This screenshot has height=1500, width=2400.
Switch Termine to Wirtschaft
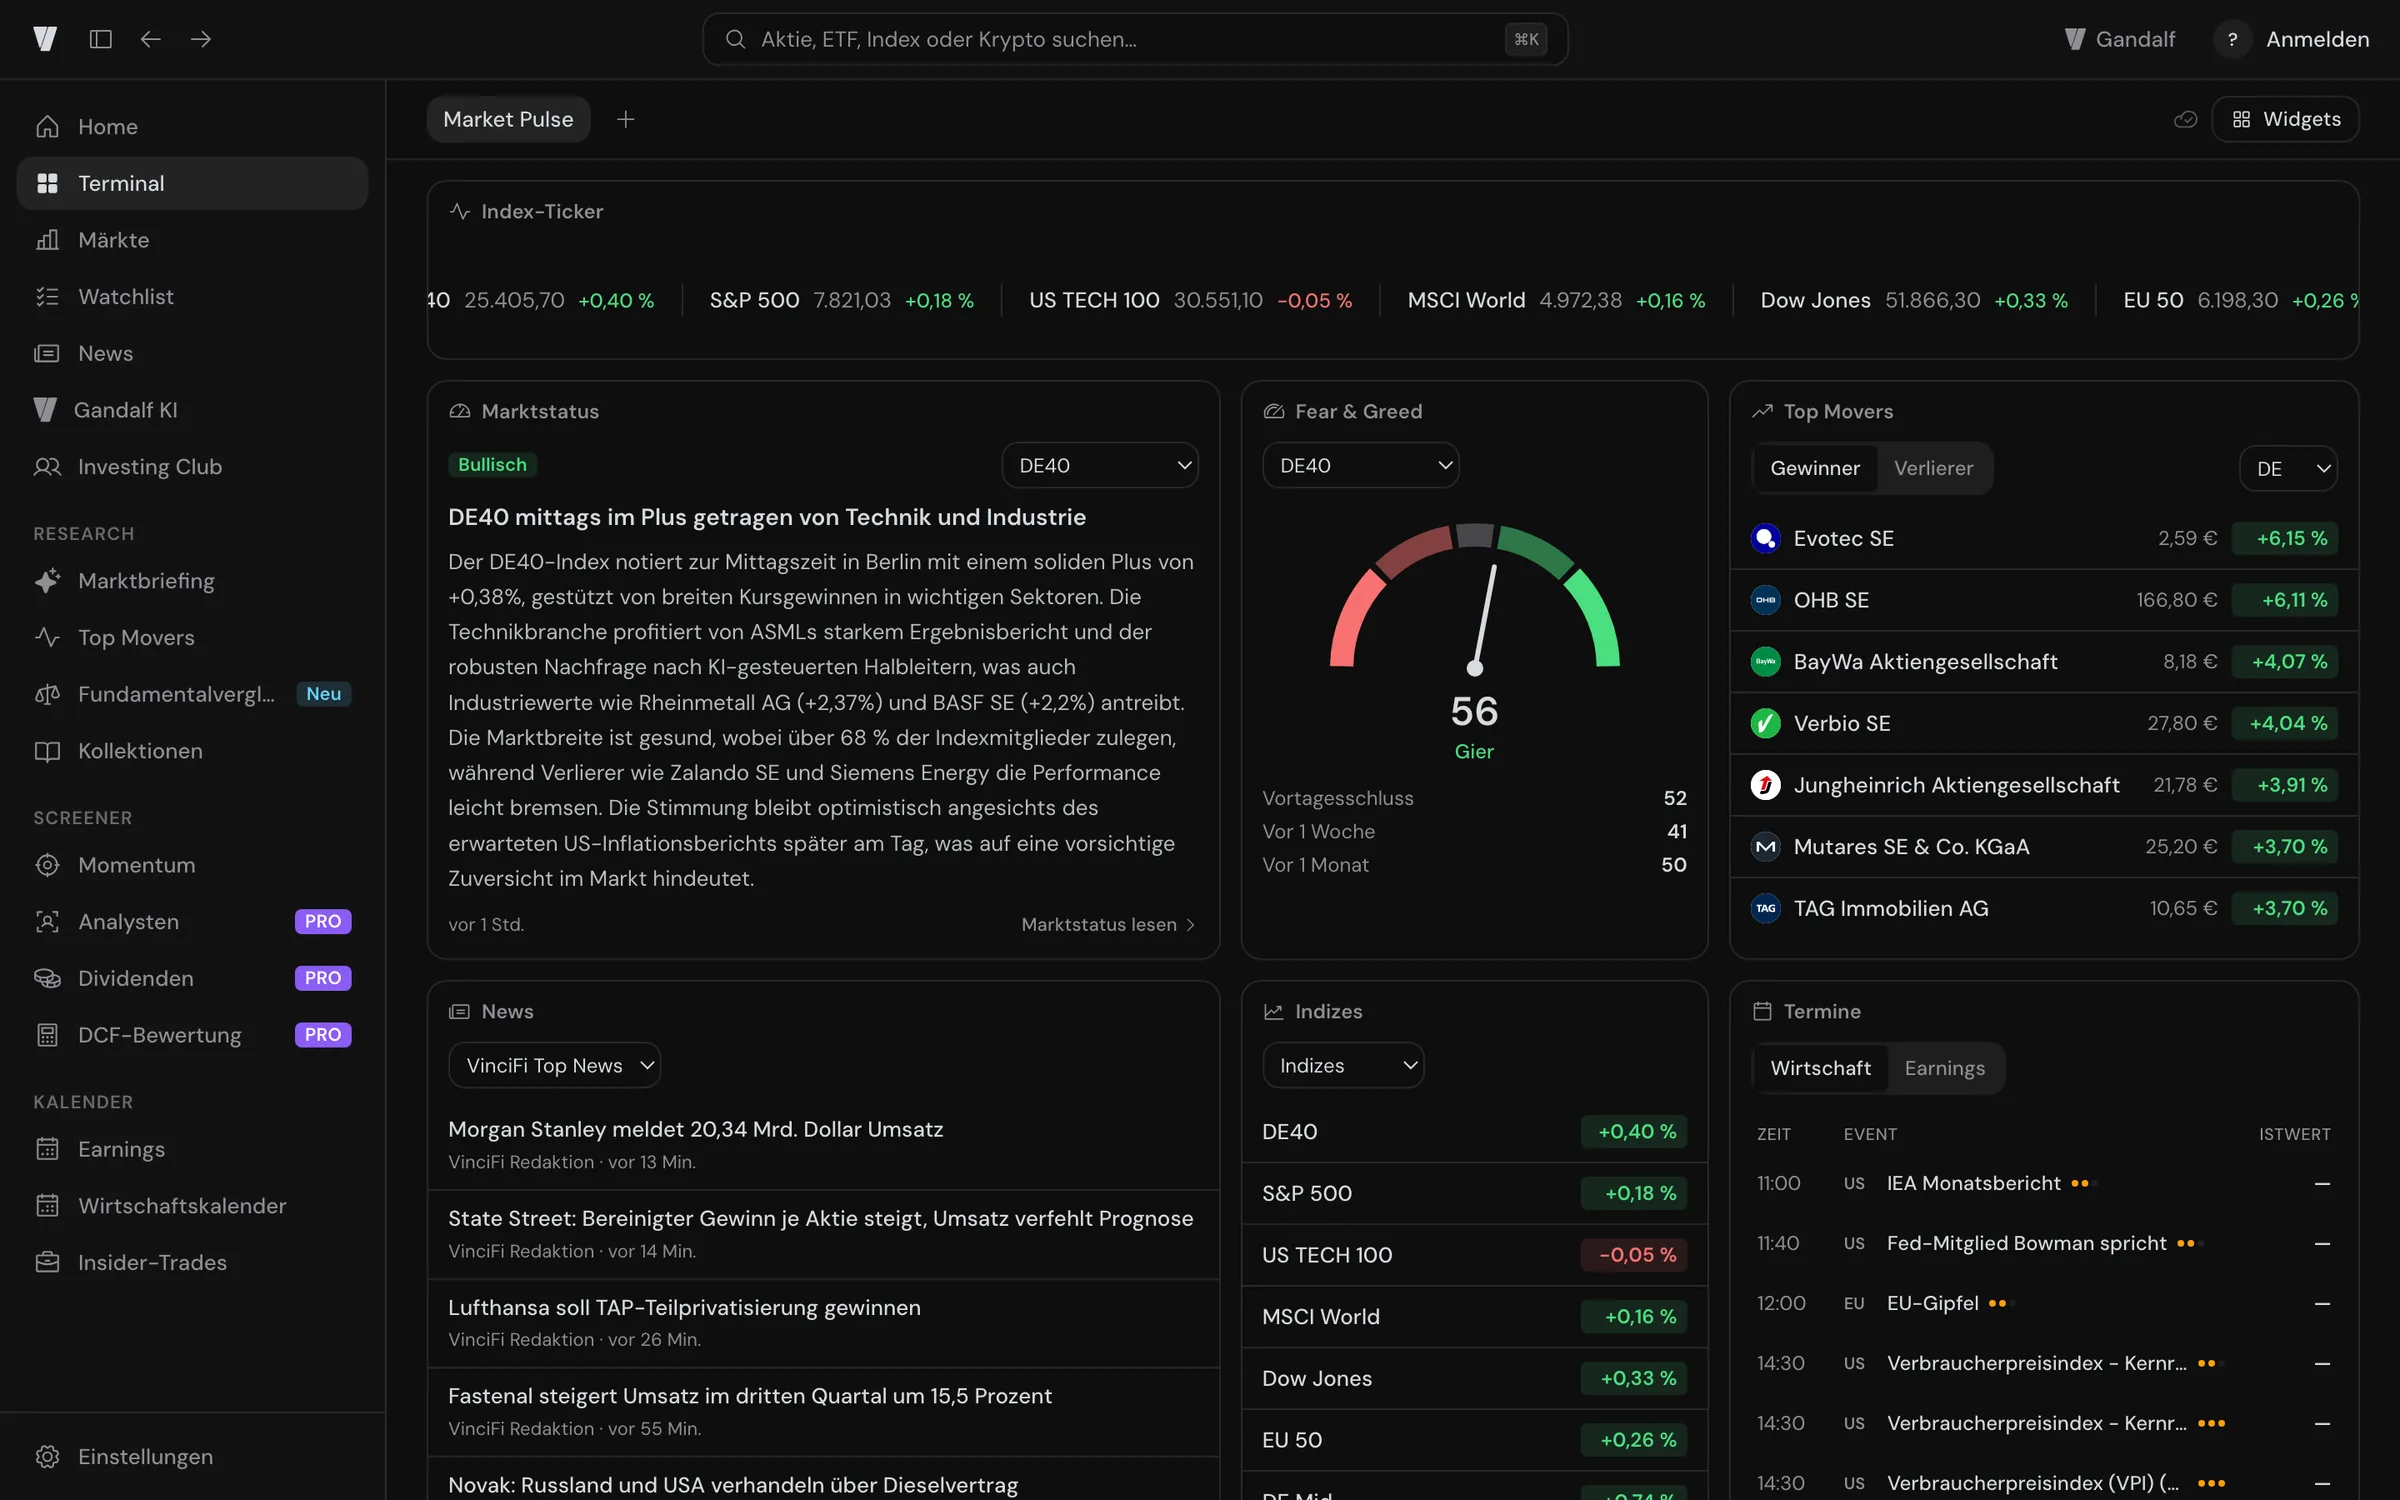pyautogui.click(x=1820, y=1068)
